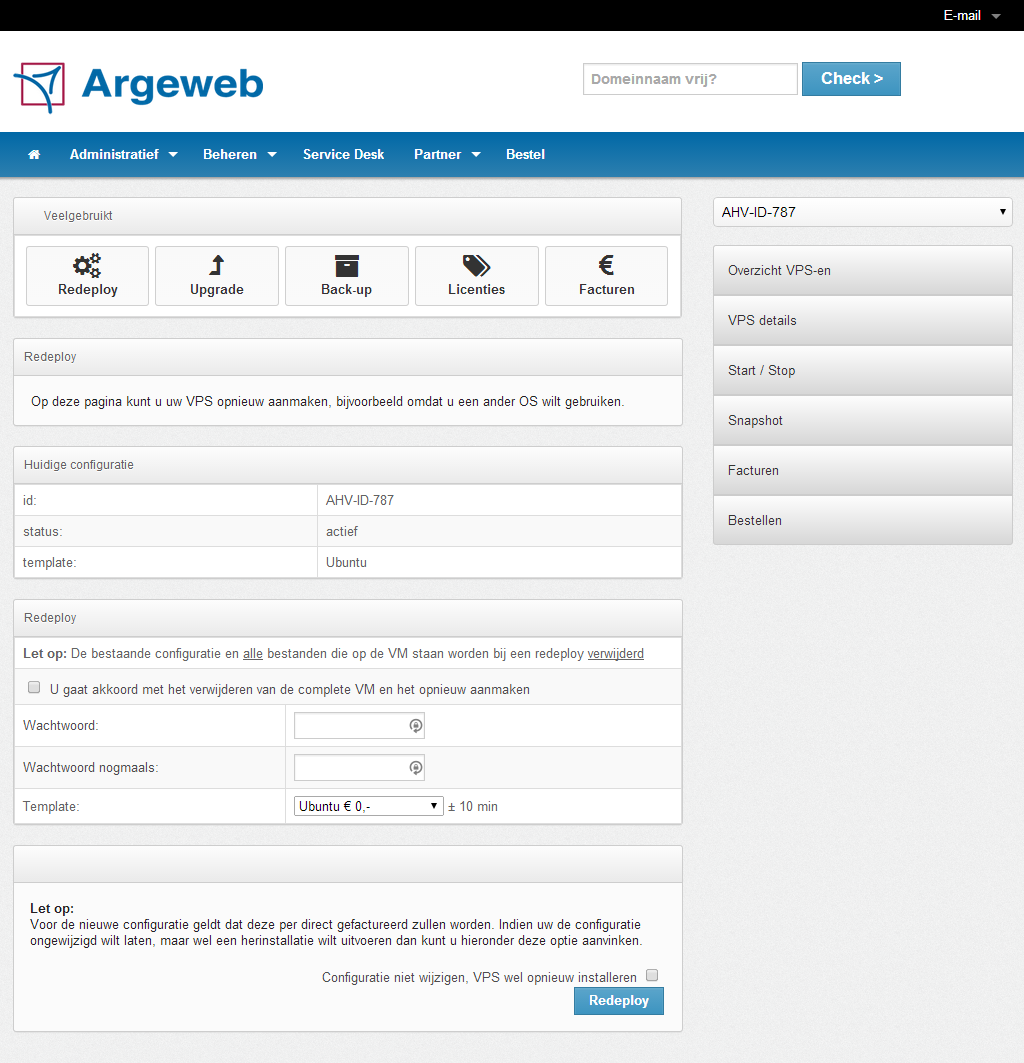The height and width of the screenshot is (1063, 1024).
Task: Tick the agreement to delete VM checkbox
Action: 34,688
